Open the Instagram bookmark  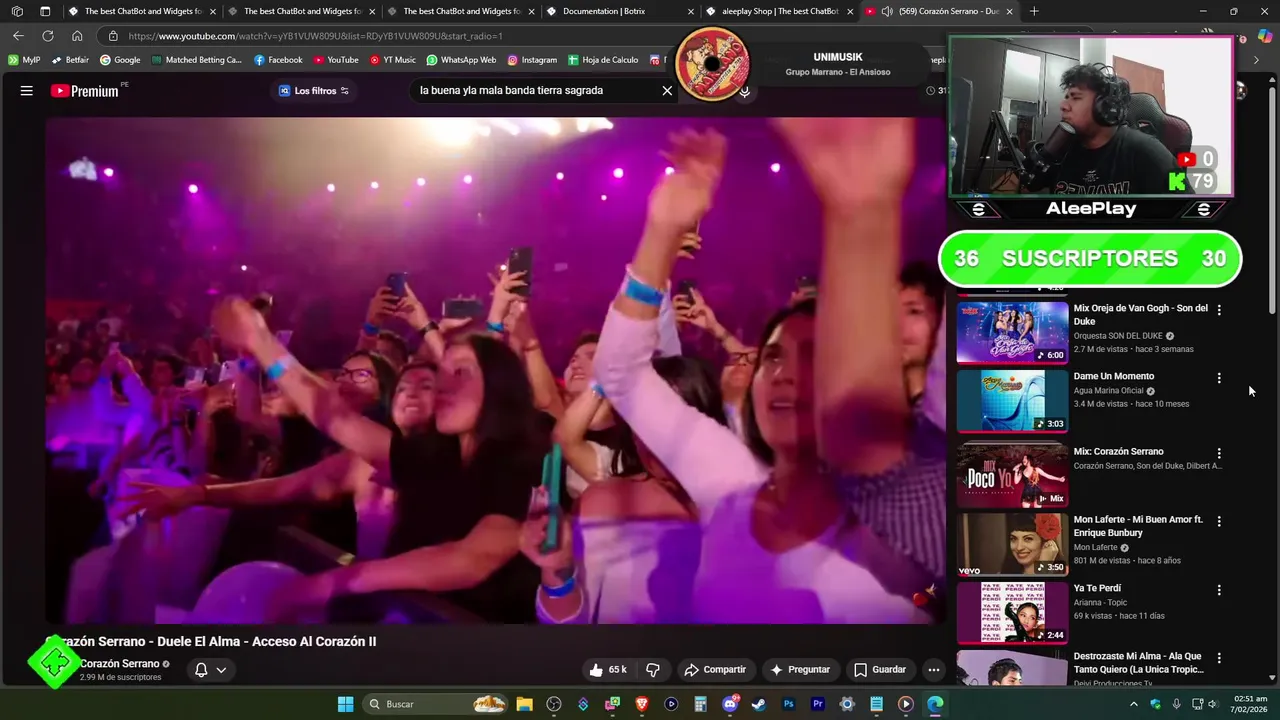[532, 60]
